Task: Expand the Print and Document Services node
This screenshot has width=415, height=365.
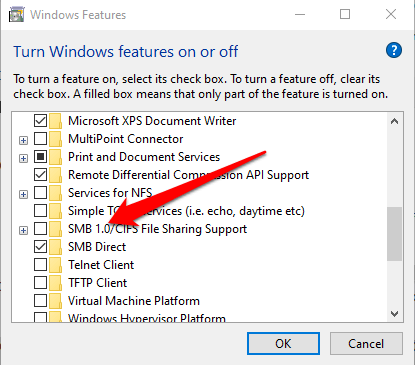Action: tap(23, 158)
